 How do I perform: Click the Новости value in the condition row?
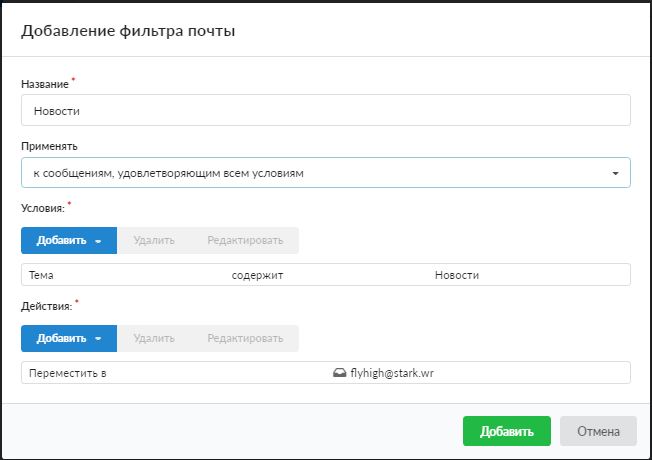point(457,275)
